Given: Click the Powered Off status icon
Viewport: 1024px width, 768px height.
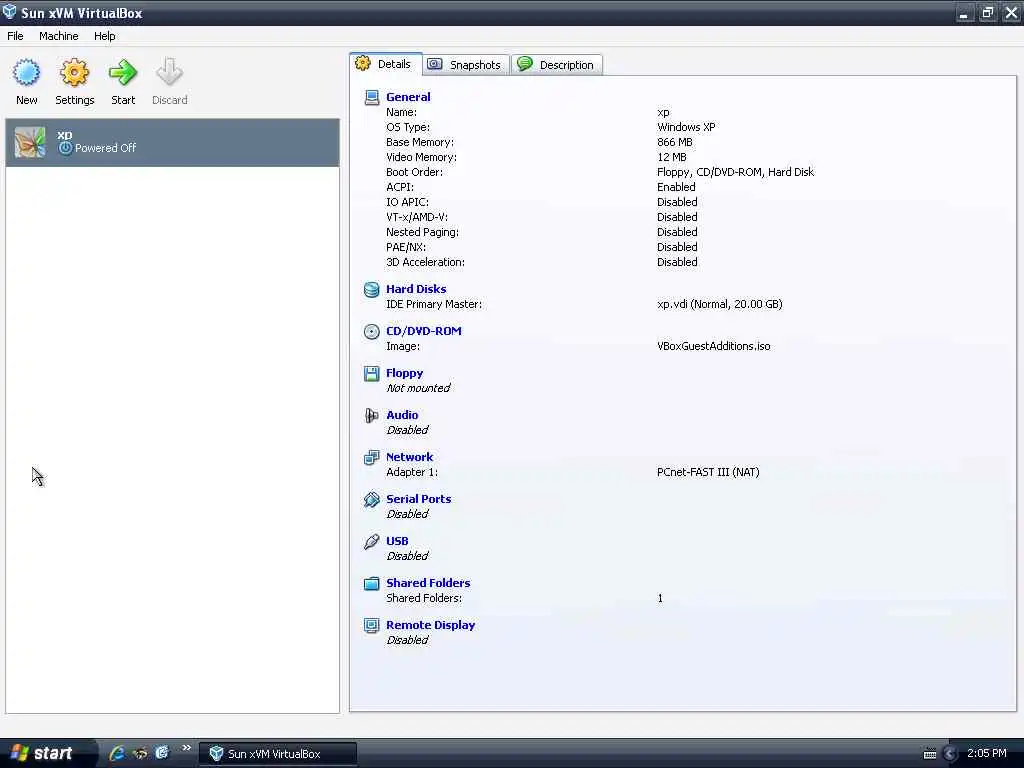Looking at the screenshot, I should [65, 148].
